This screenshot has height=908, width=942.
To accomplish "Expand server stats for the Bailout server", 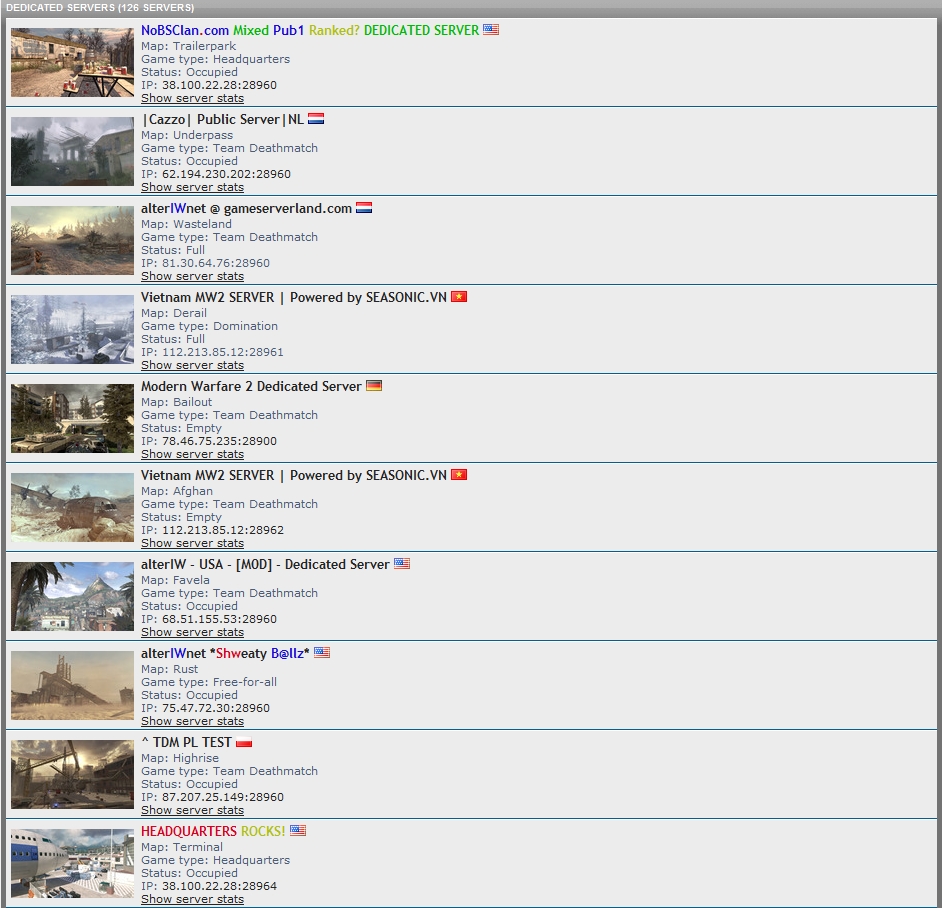I will (x=192, y=454).
